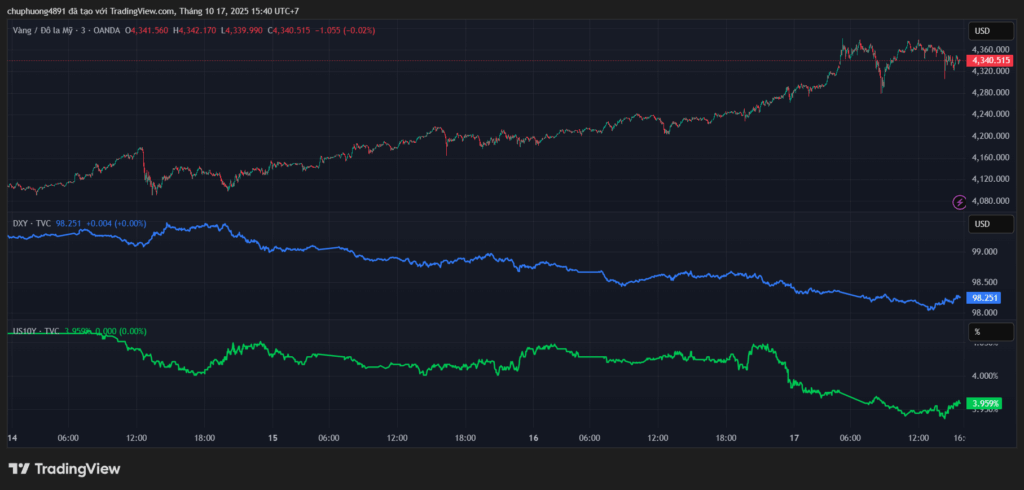Click the 16 date marker on time axis
The width and height of the screenshot is (1024, 490).
pos(534,438)
